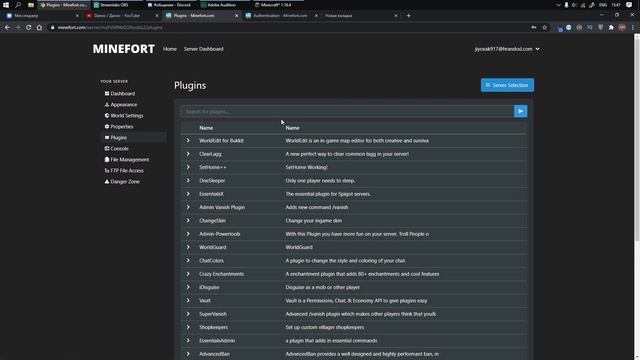Click the 'SetHome Working!' description text
This screenshot has width=640, height=360.
tap(307, 167)
